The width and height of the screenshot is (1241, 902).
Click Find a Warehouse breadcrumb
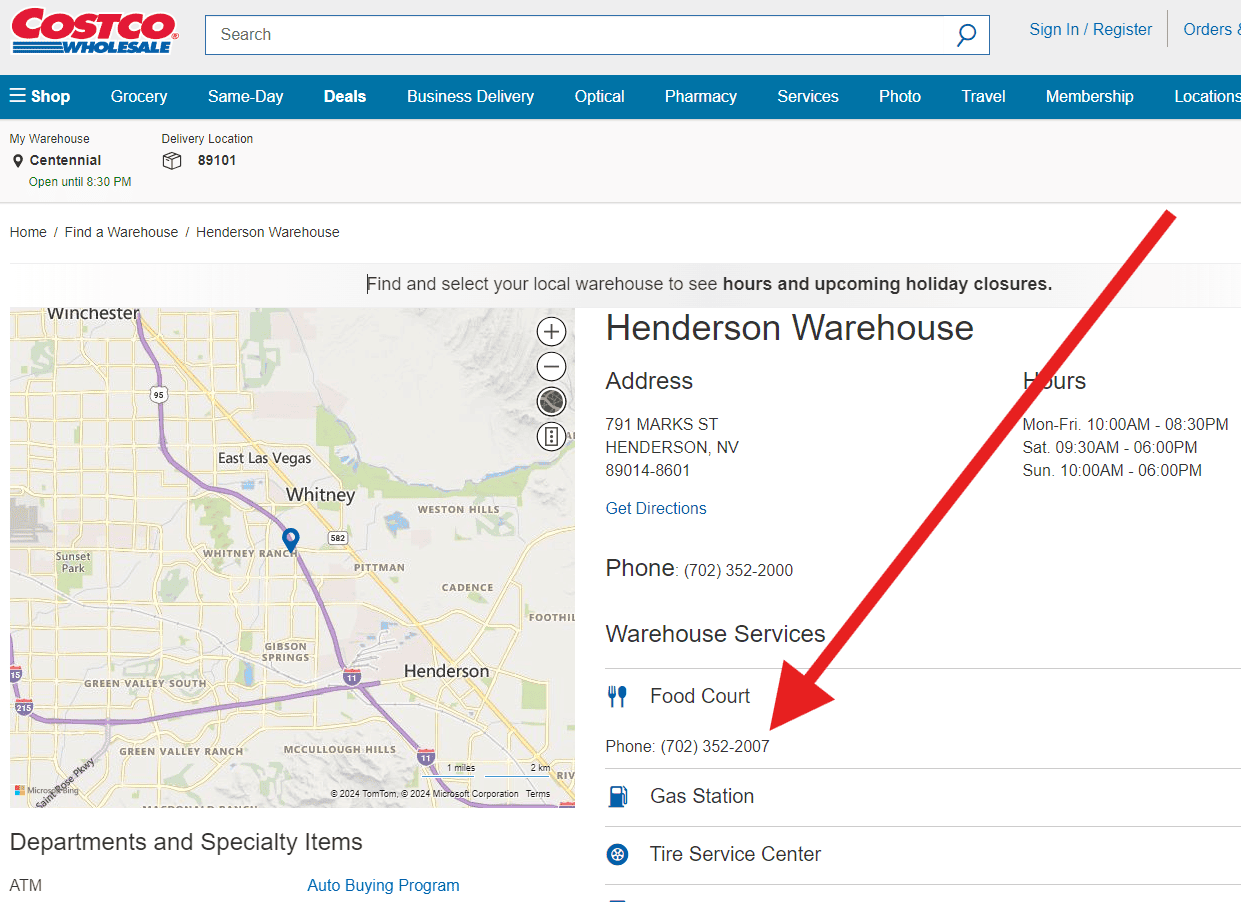121,232
